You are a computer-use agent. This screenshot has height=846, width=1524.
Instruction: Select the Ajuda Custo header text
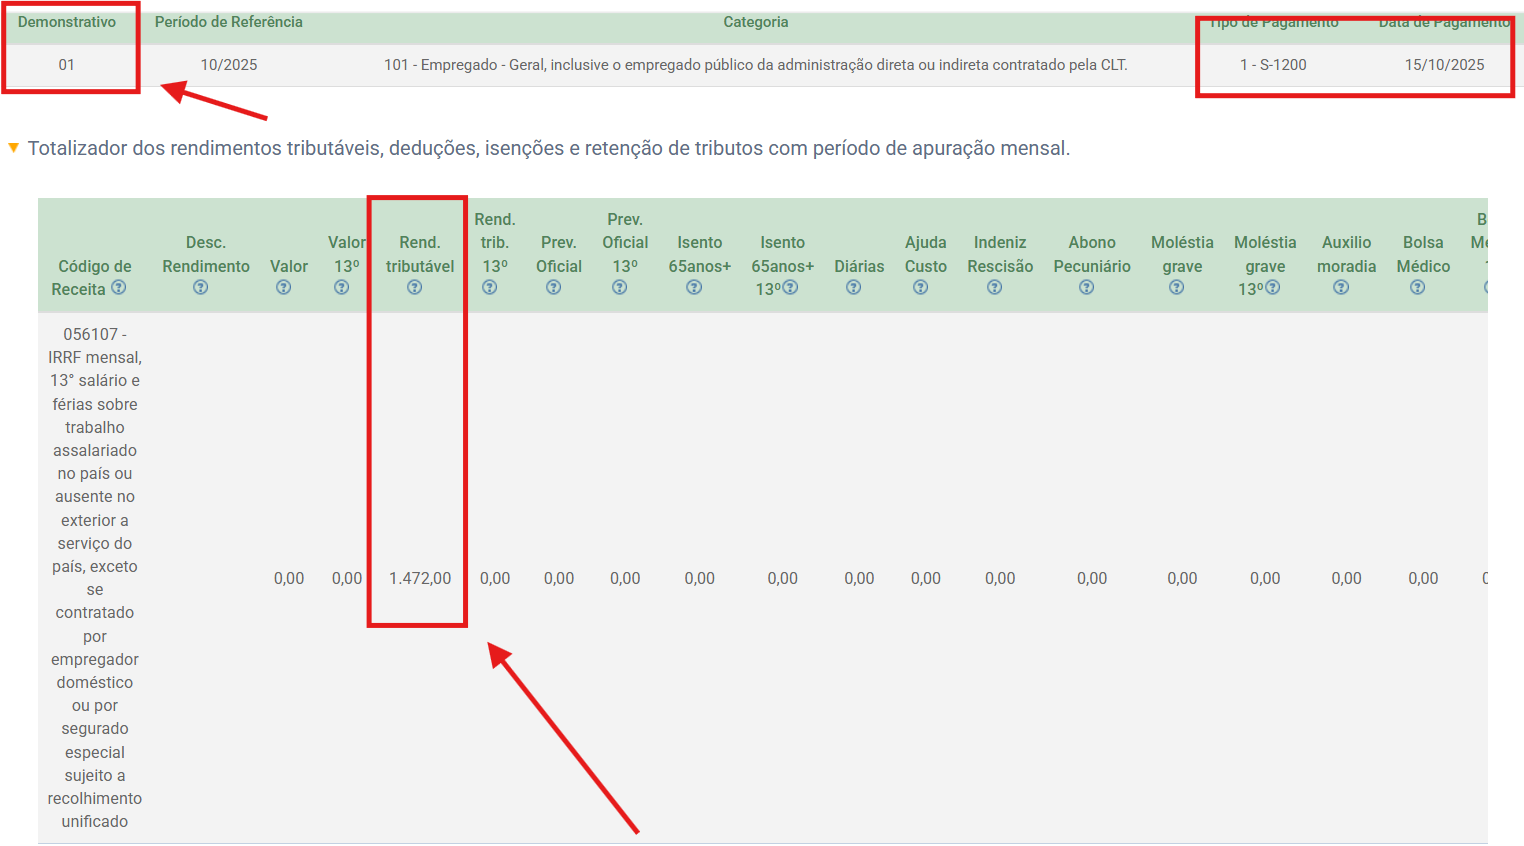point(926,254)
